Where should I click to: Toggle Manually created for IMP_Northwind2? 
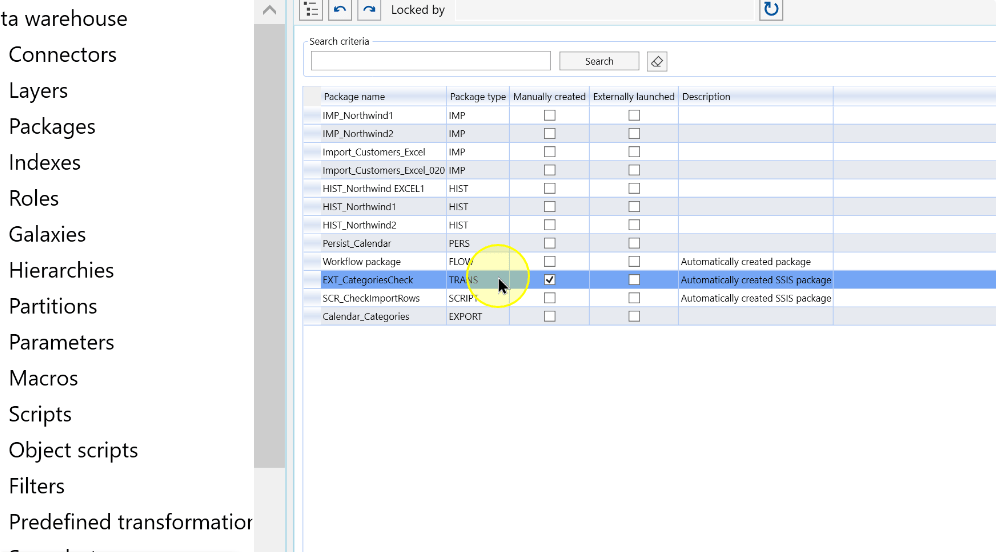549,133
